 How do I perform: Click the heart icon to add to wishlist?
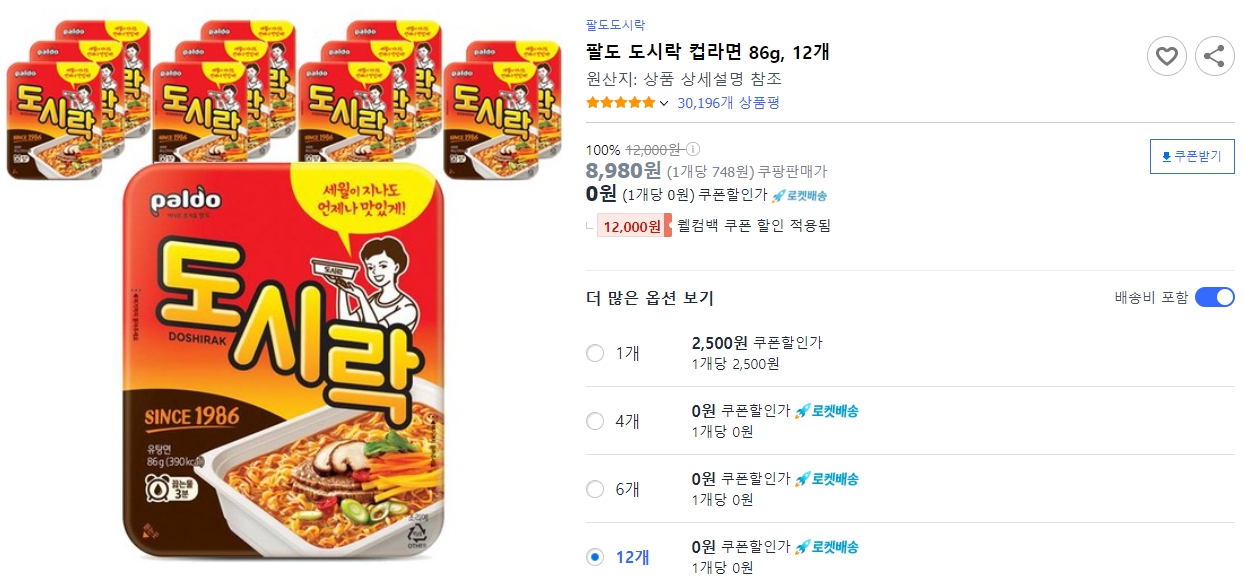click(1166, 56)
